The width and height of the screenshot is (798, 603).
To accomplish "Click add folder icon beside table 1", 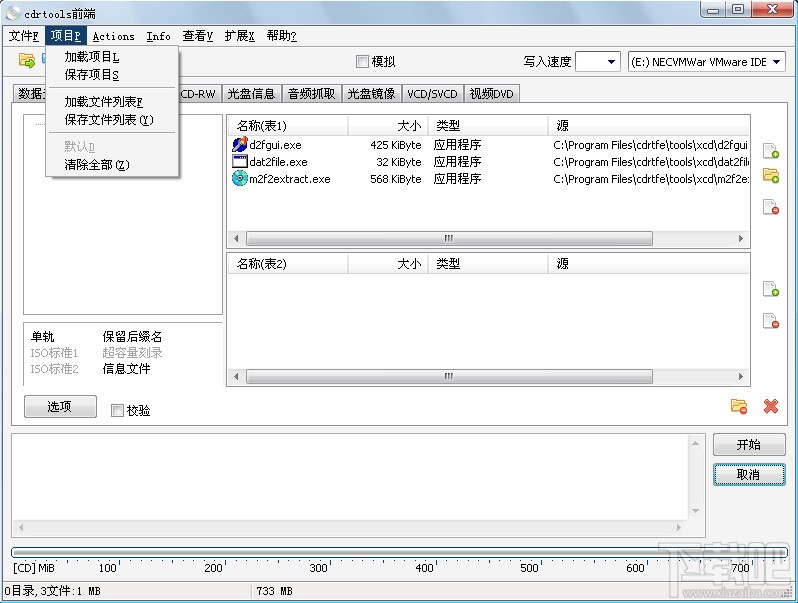I will coord(771,176).
